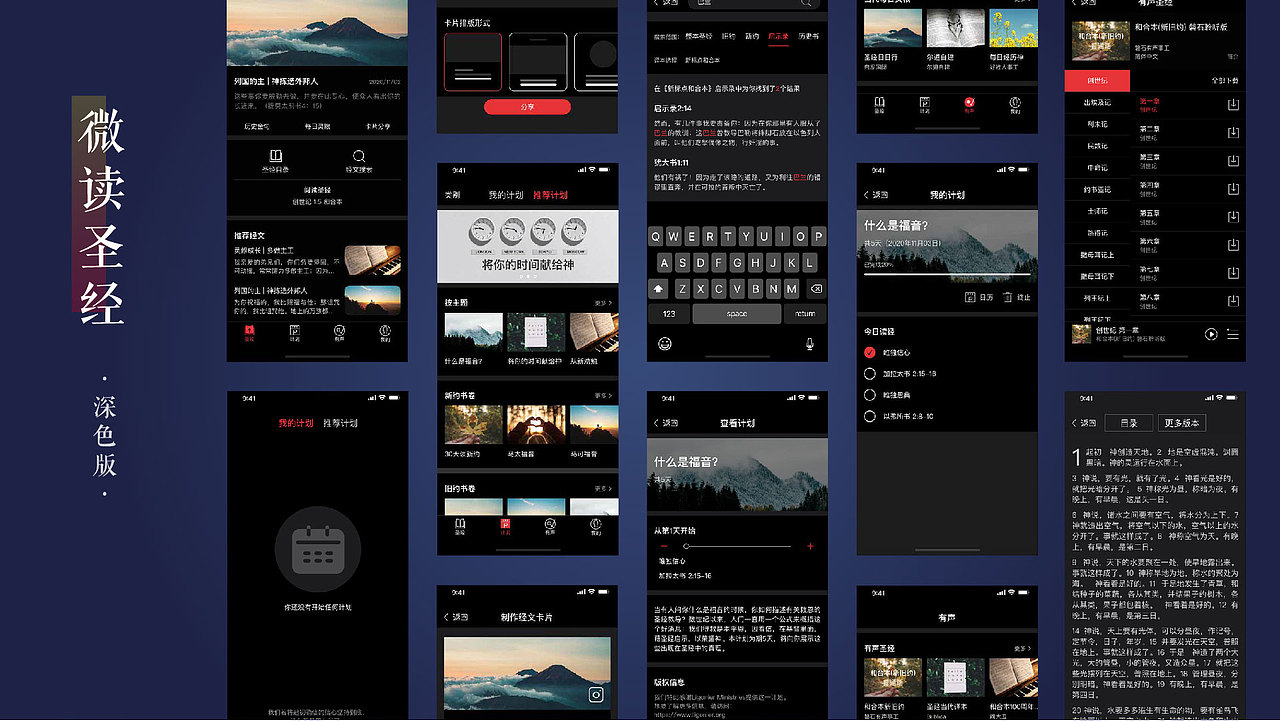Download 第二章 audio chapter

click(1233, 132)
